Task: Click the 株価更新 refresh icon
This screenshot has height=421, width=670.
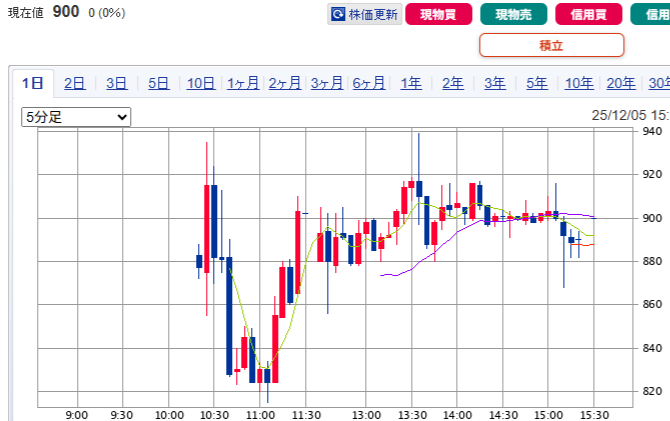Action: (x=339, y=15)
